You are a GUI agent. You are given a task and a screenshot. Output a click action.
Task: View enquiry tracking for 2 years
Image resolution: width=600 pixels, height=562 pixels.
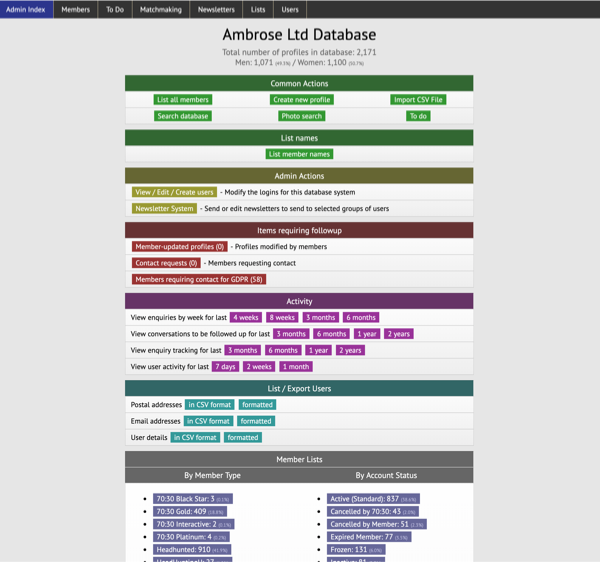tap(350, 350)
